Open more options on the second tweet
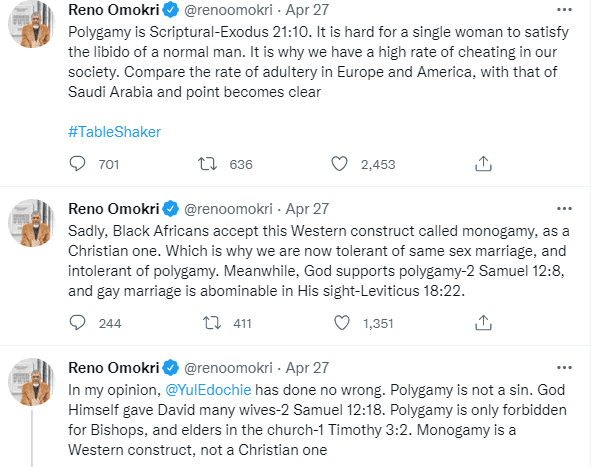The height and width of the screenshot is (467, 594). click(564, 209)
